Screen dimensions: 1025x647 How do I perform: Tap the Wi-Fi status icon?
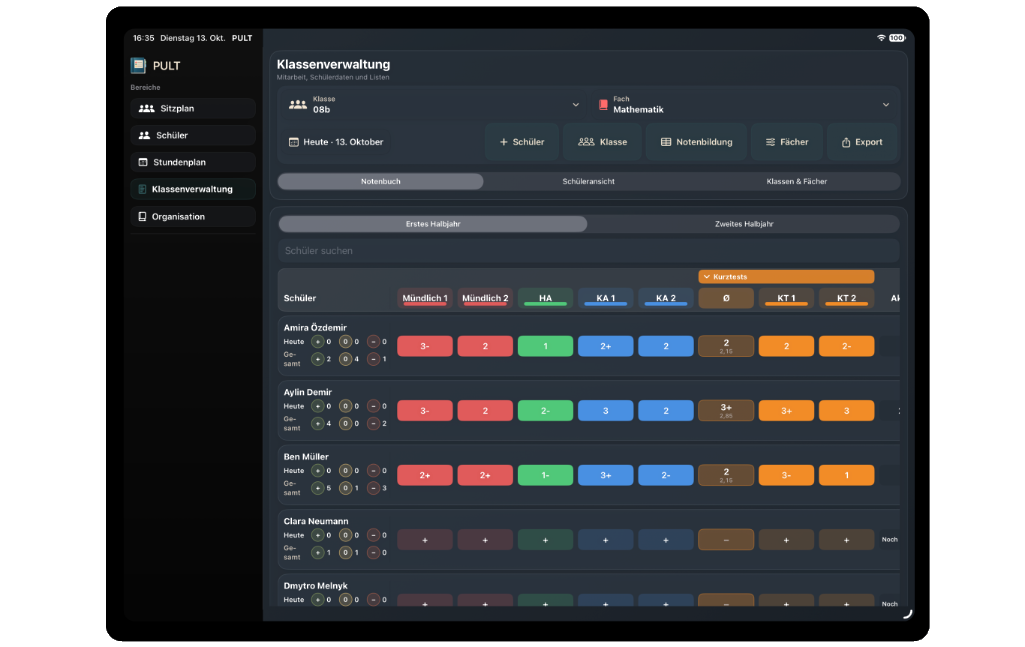[x=881, y=38]
